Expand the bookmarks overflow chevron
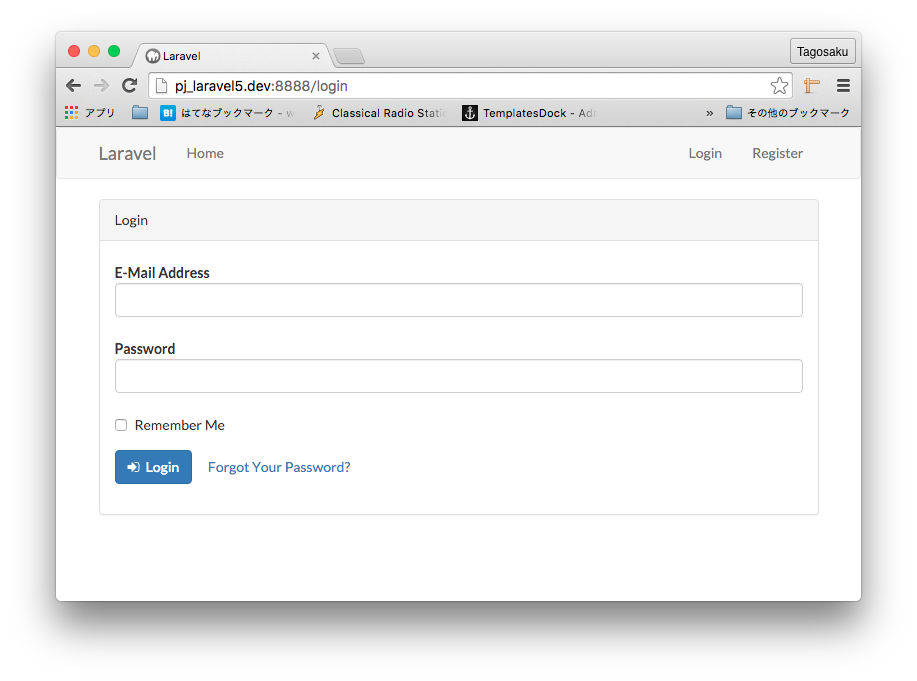This screenshot has height=681, width=917. 709,112
